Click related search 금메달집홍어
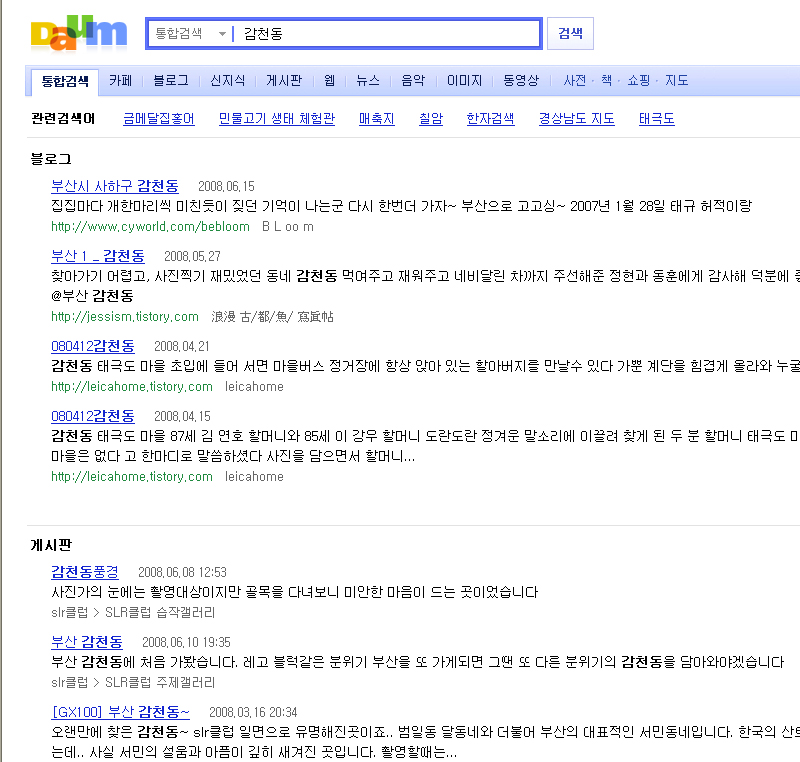800x762 pixels. [159, 119]
